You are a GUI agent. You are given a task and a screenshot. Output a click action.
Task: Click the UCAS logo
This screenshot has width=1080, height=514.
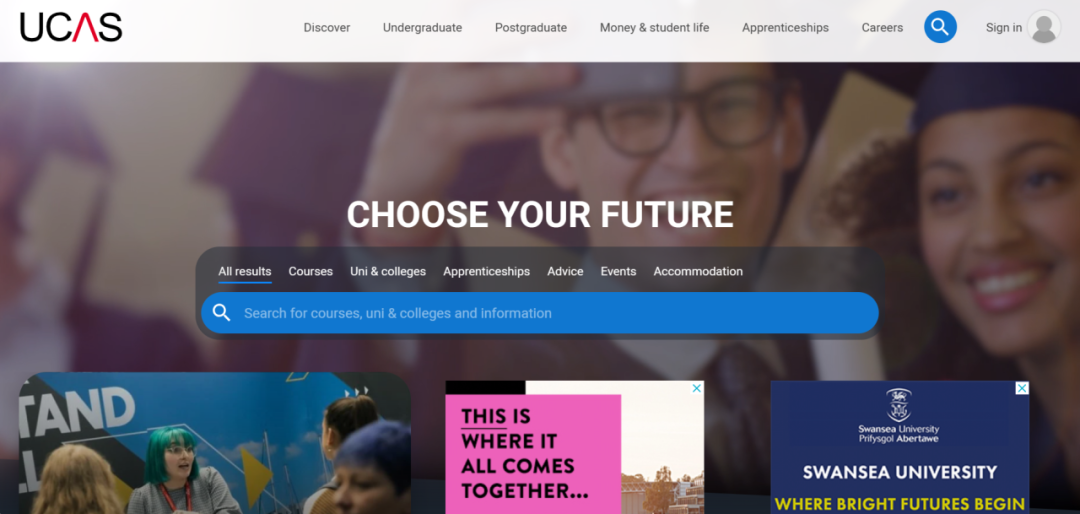point(71,28)
